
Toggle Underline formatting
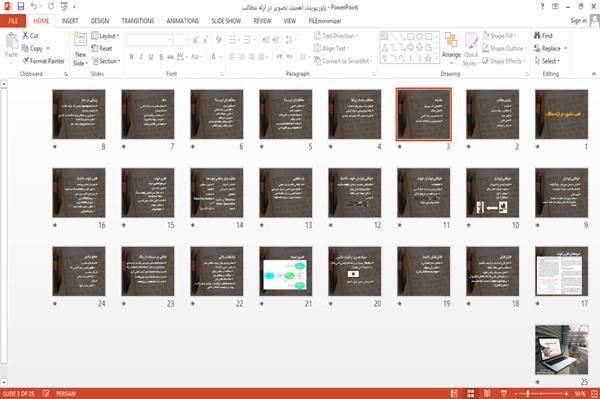151,57
